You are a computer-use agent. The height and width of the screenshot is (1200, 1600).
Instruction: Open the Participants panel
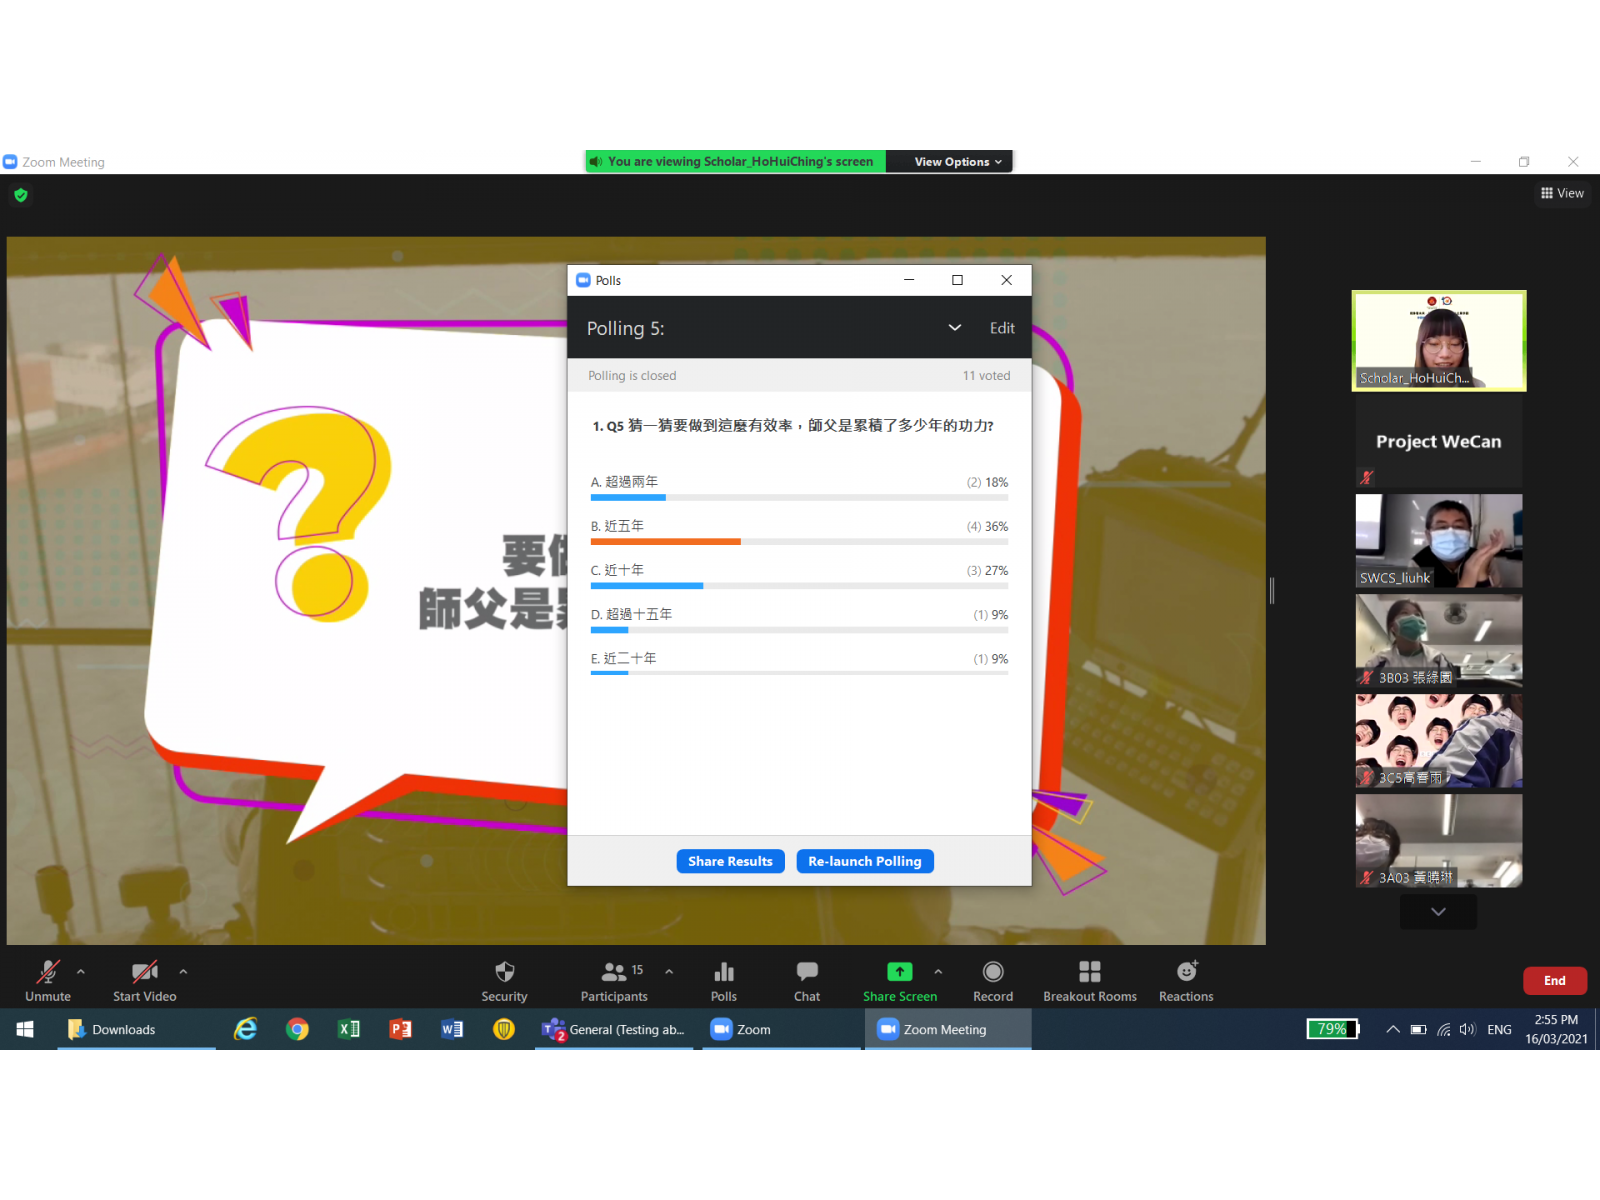click(614, 972)
